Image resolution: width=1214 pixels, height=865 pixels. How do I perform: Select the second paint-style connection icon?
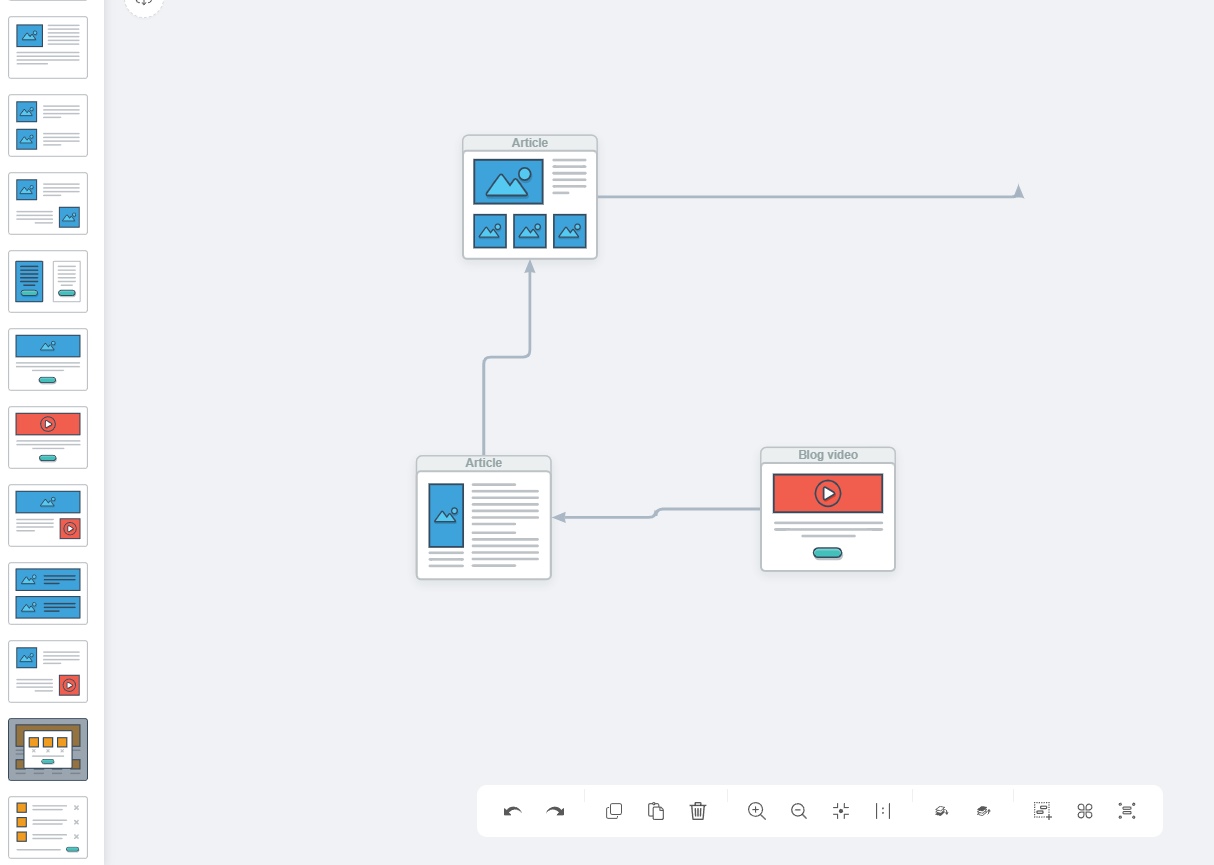coord(983,811)
